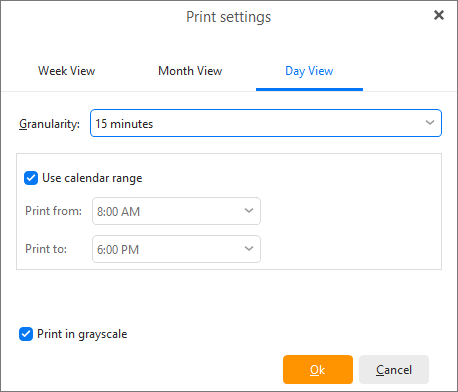Image resolution: width=458 pixels, height=392 pixels.
Task: Click the 'Print in grayscale' label text
Action: 82,334
